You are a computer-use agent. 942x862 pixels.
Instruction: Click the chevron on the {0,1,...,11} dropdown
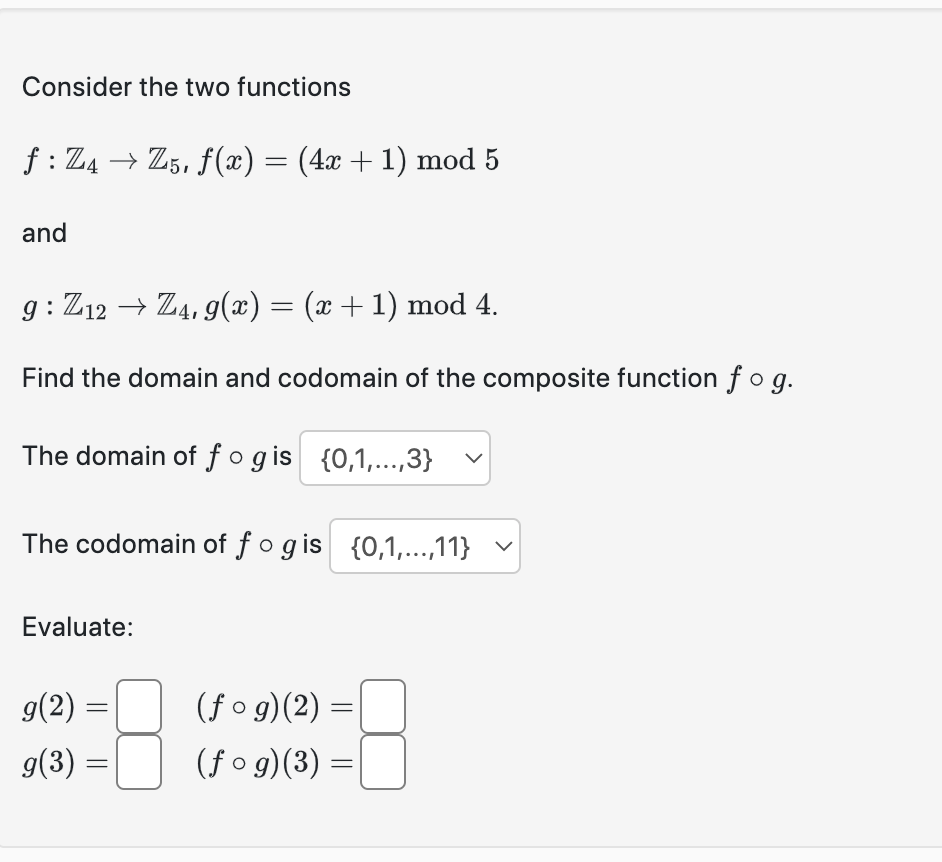[x=502, y=546]
